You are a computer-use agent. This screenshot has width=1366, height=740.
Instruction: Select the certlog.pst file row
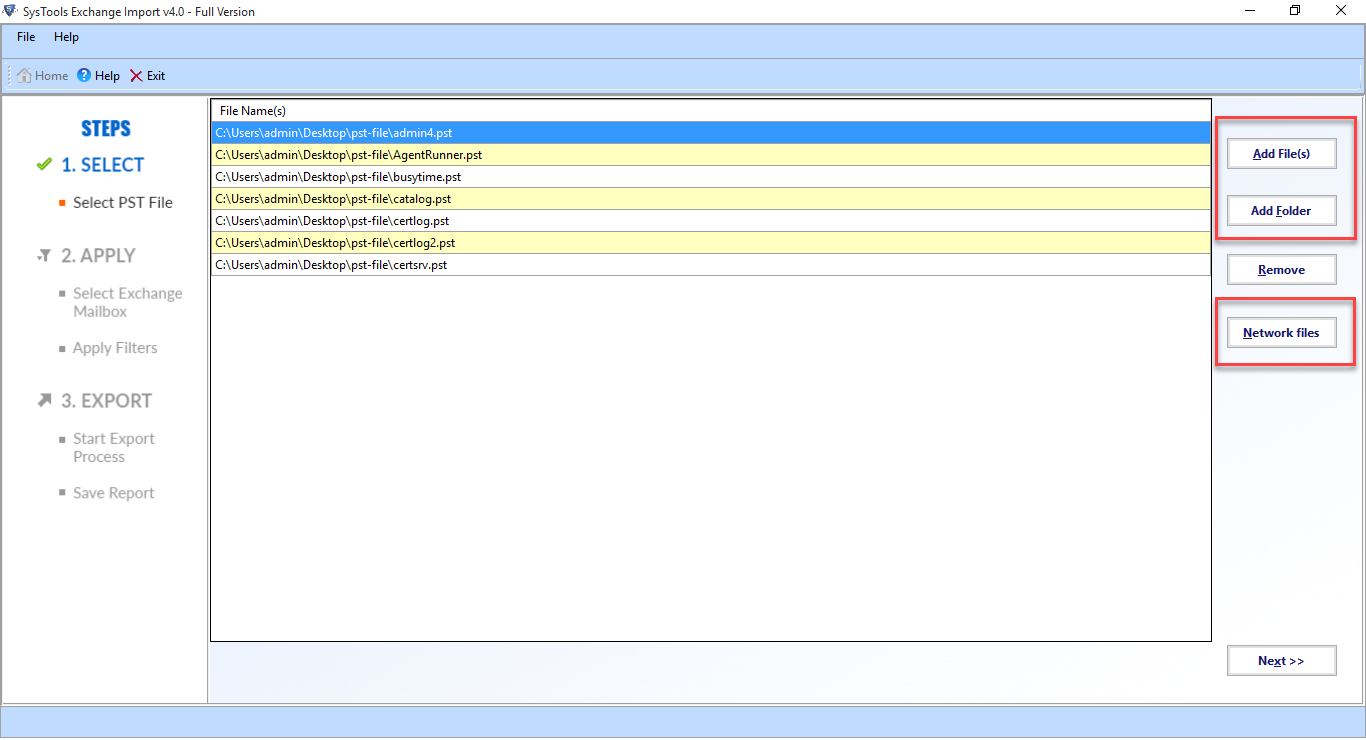tap(710, 221)
